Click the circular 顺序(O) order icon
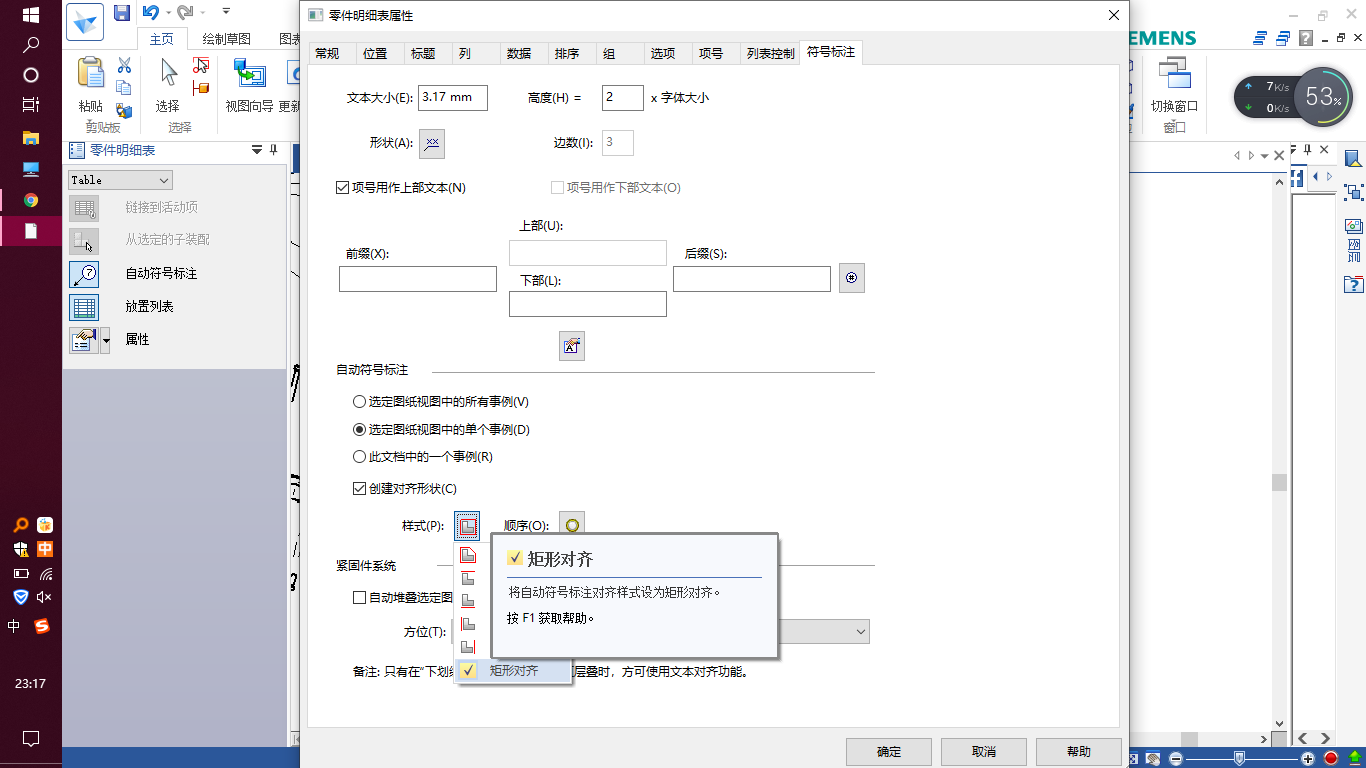1366x768 pixels. 571,524
